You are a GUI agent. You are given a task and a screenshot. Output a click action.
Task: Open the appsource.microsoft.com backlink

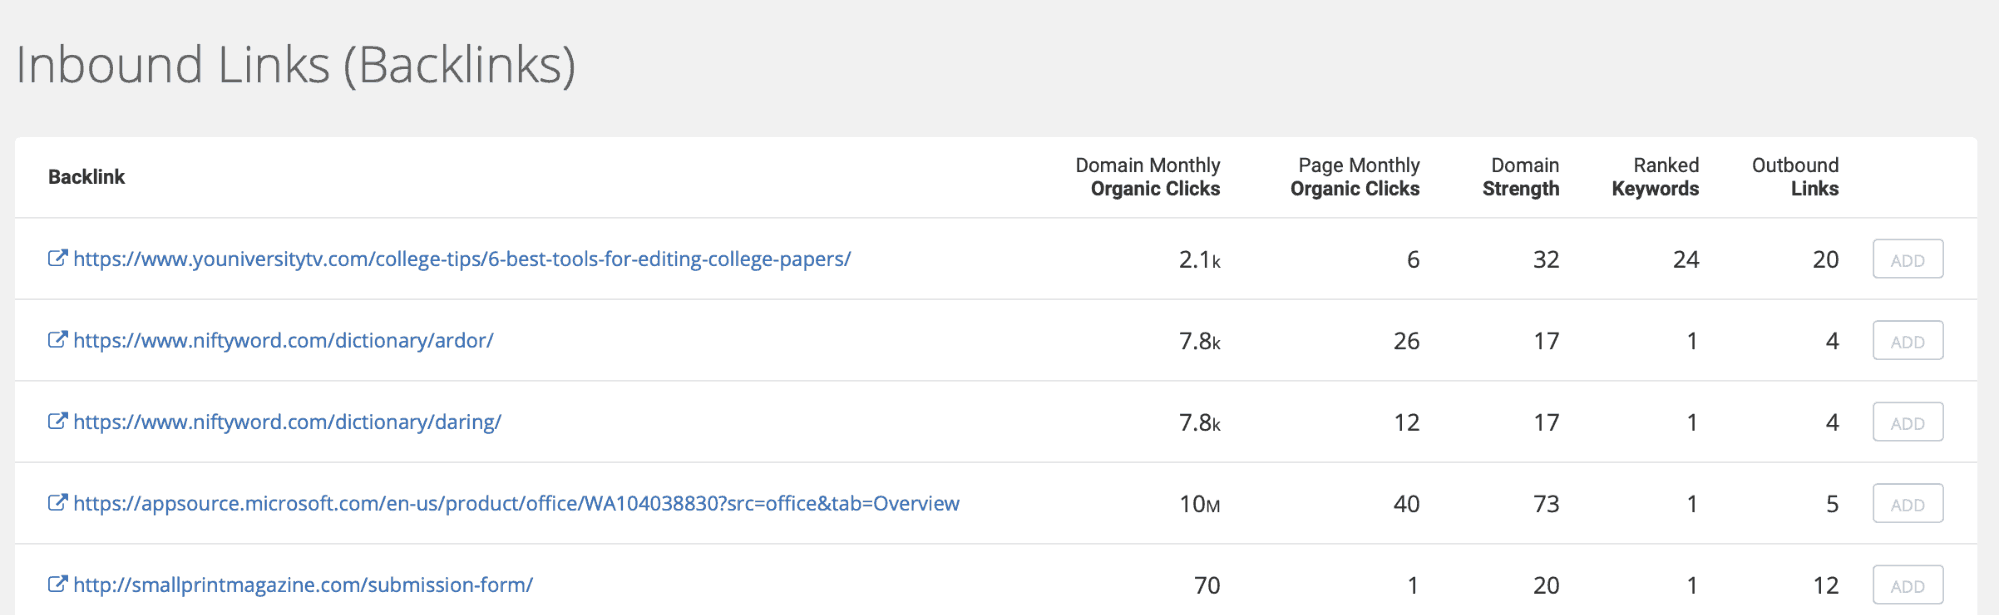[x=516, y=504]
